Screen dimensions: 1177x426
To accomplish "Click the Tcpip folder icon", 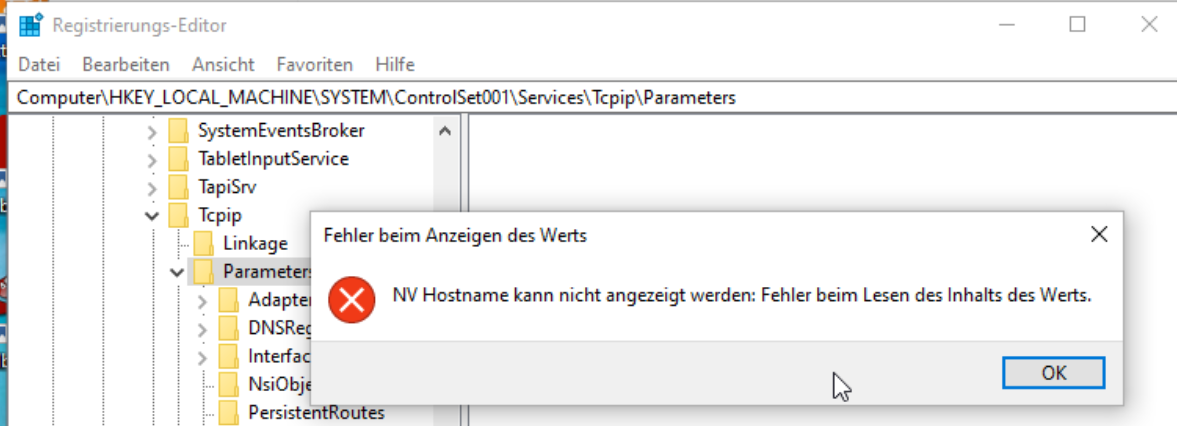I will pos(178,216).
